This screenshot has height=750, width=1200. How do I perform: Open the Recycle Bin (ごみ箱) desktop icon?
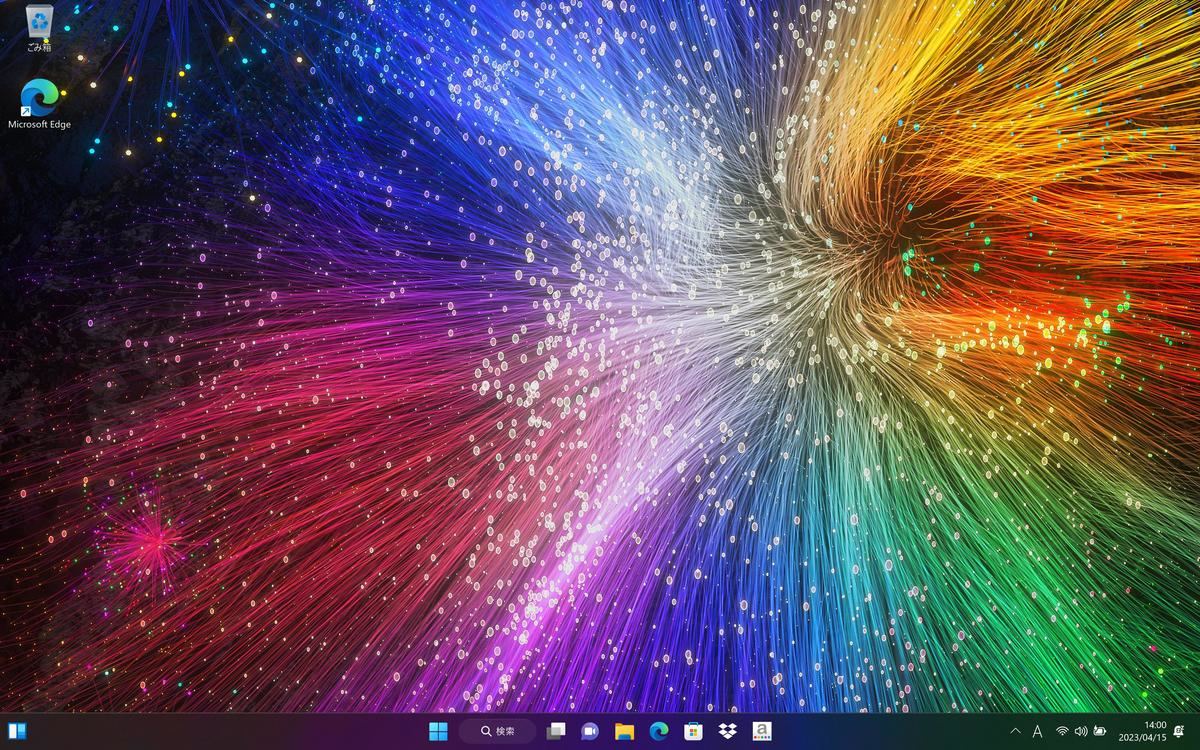coord(39,27)
